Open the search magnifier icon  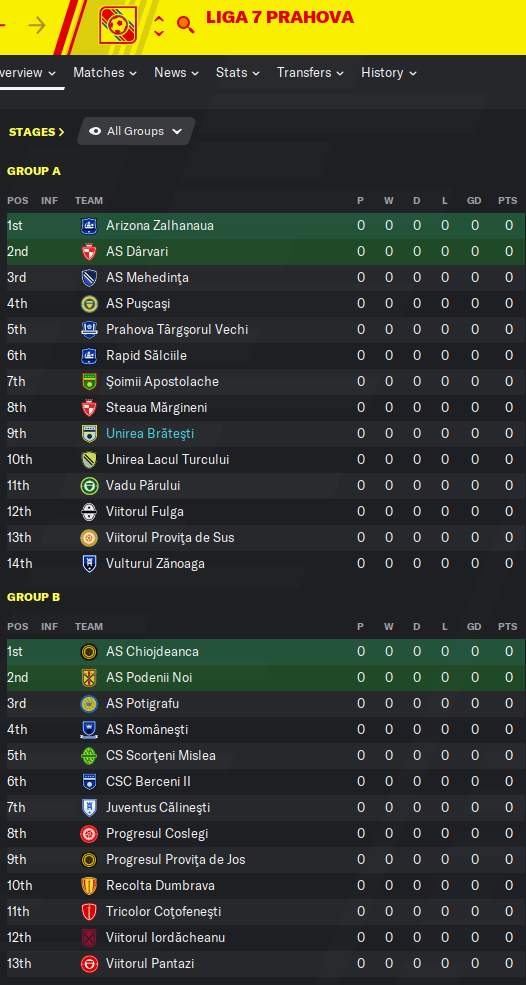coord(185,24)
